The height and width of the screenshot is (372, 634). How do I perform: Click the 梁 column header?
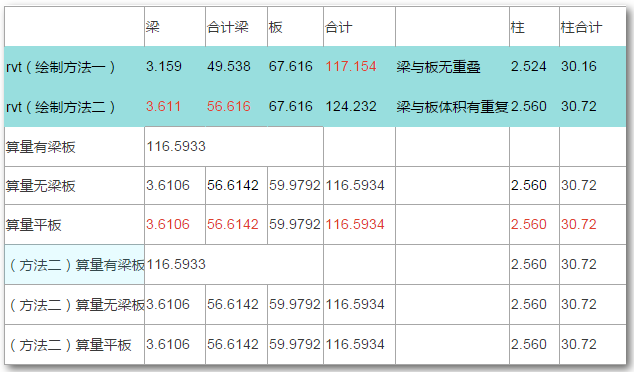pyautogui.click(x=153, y=27)
